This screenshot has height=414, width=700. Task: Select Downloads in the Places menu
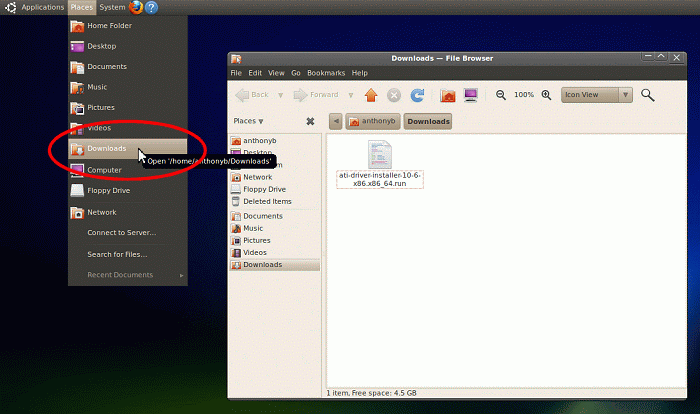[128, 149]
